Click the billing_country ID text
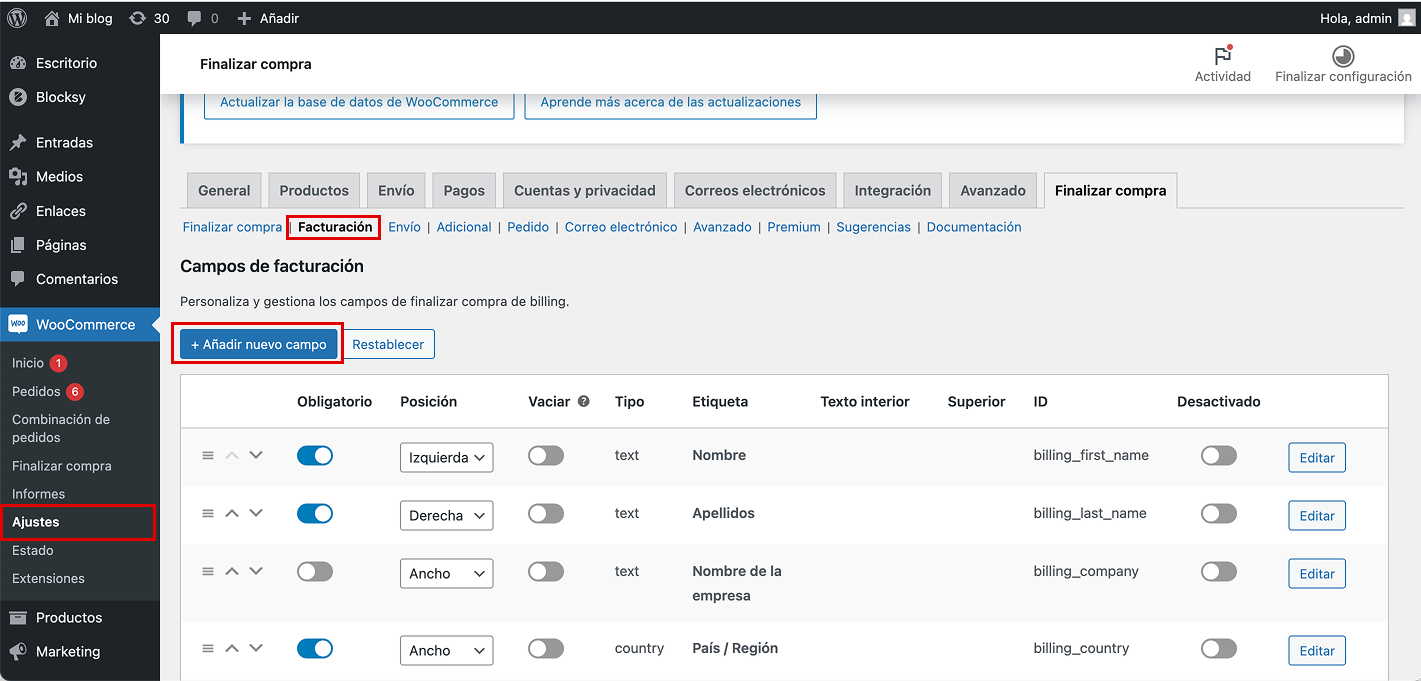This screenshot has width=1421, height=681. [x=1081, y=648]
